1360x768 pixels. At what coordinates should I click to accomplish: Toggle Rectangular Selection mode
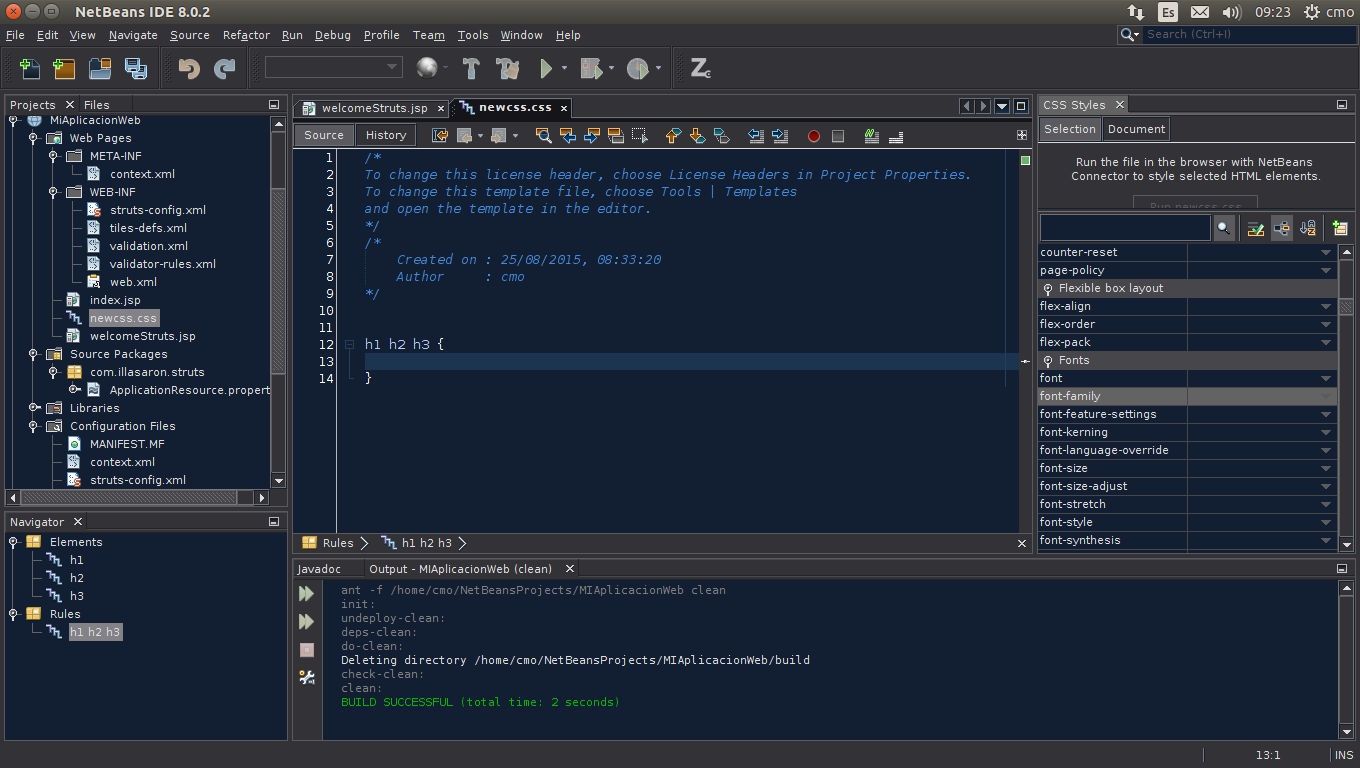640,135
